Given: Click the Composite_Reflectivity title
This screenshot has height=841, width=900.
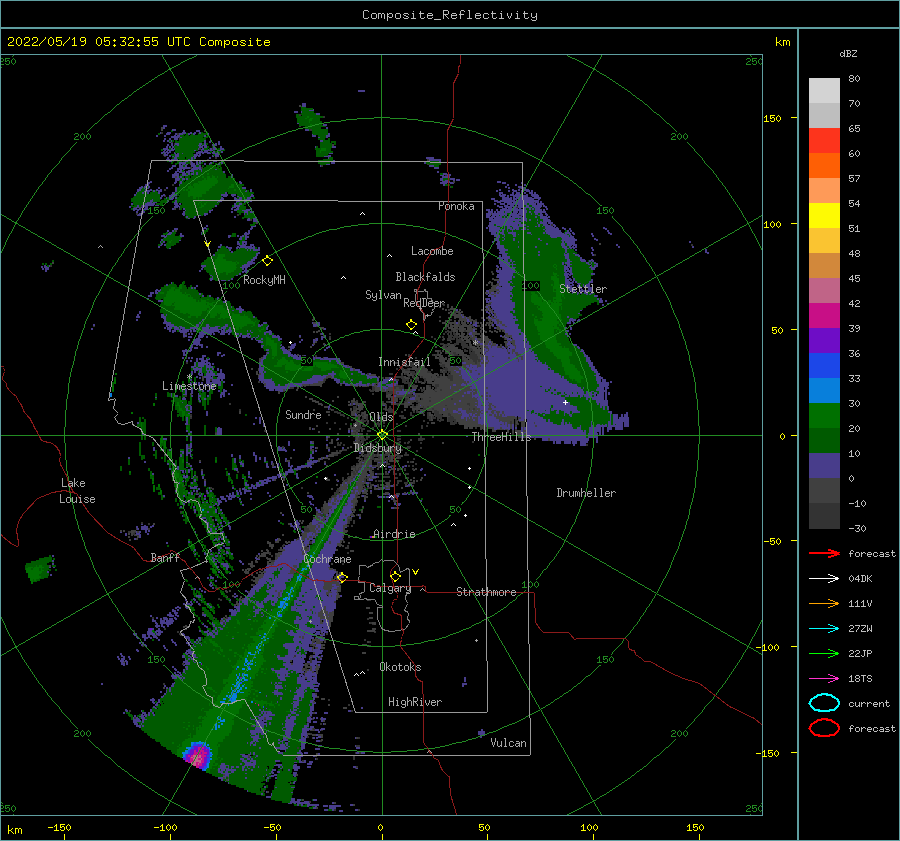Looking at the screenshot, I should click(450, 15).
